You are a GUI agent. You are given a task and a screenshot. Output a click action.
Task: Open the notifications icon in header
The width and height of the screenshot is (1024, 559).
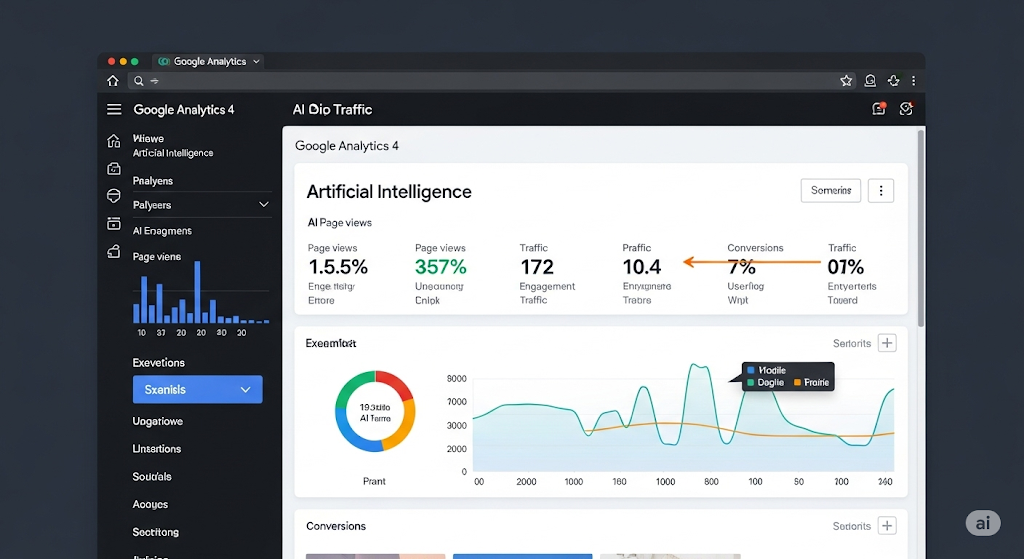tap(879, 108)
